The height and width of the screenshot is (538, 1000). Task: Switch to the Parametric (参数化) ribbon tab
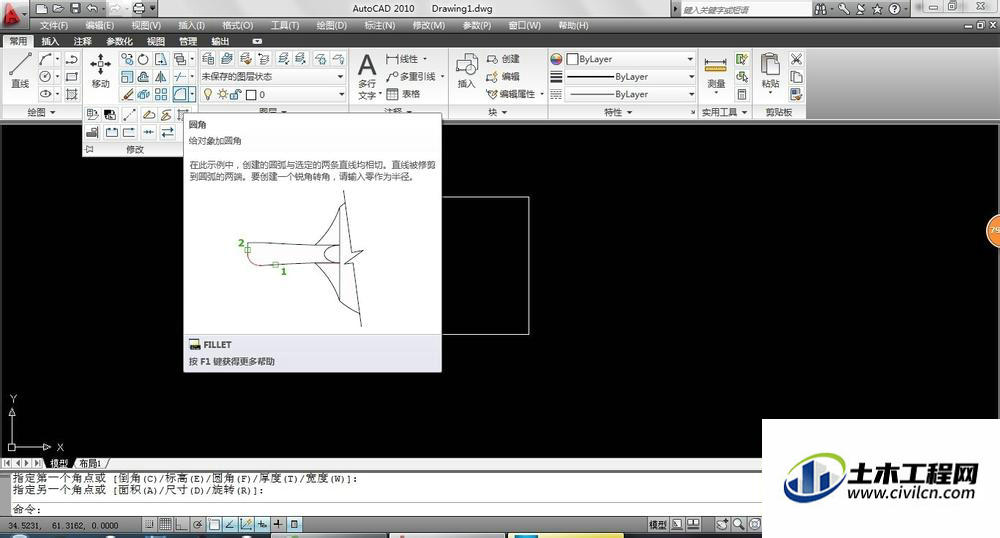coord(119,41)
